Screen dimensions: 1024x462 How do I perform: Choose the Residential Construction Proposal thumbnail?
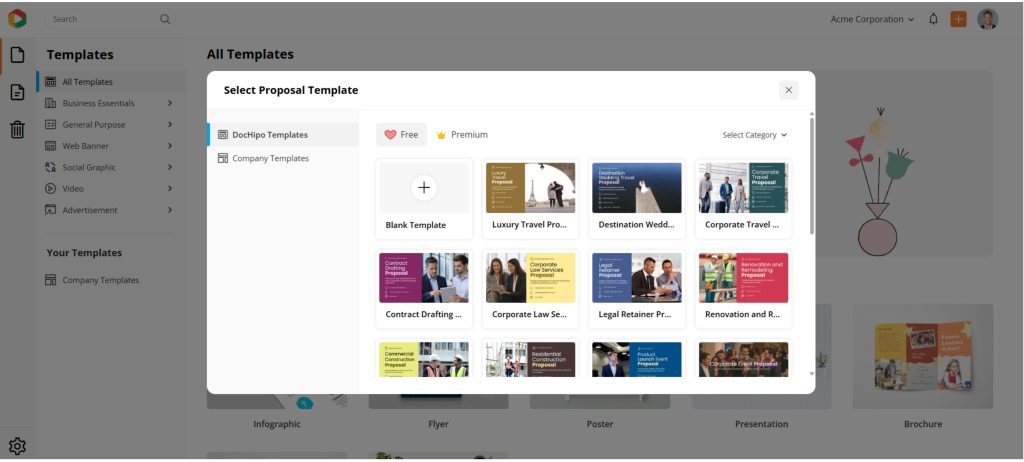point(530,359)
